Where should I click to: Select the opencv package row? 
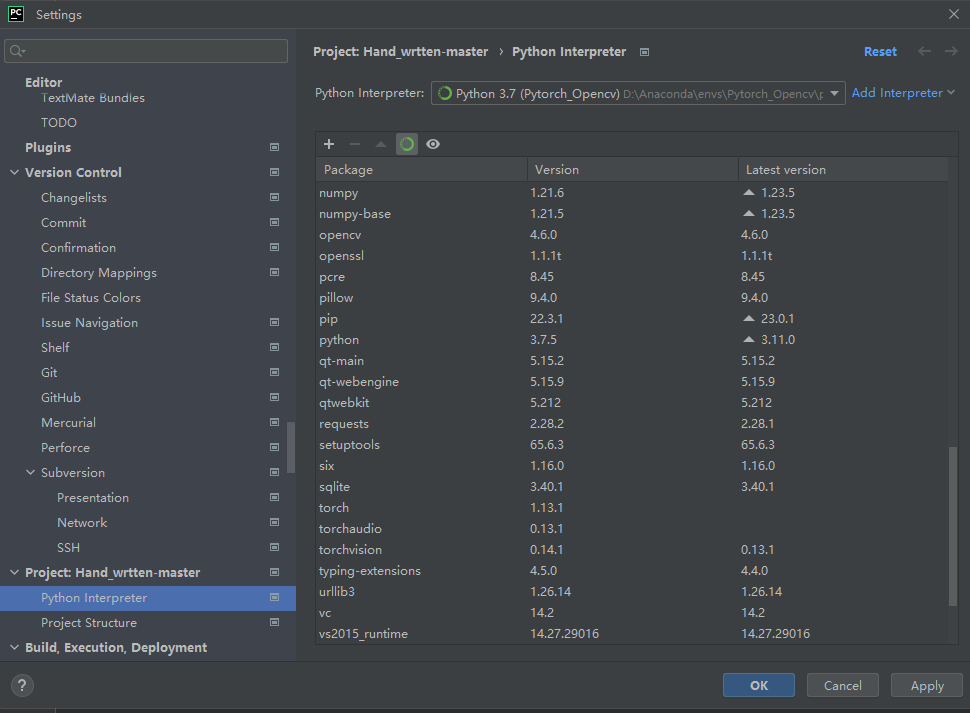[x=632, y=234]
